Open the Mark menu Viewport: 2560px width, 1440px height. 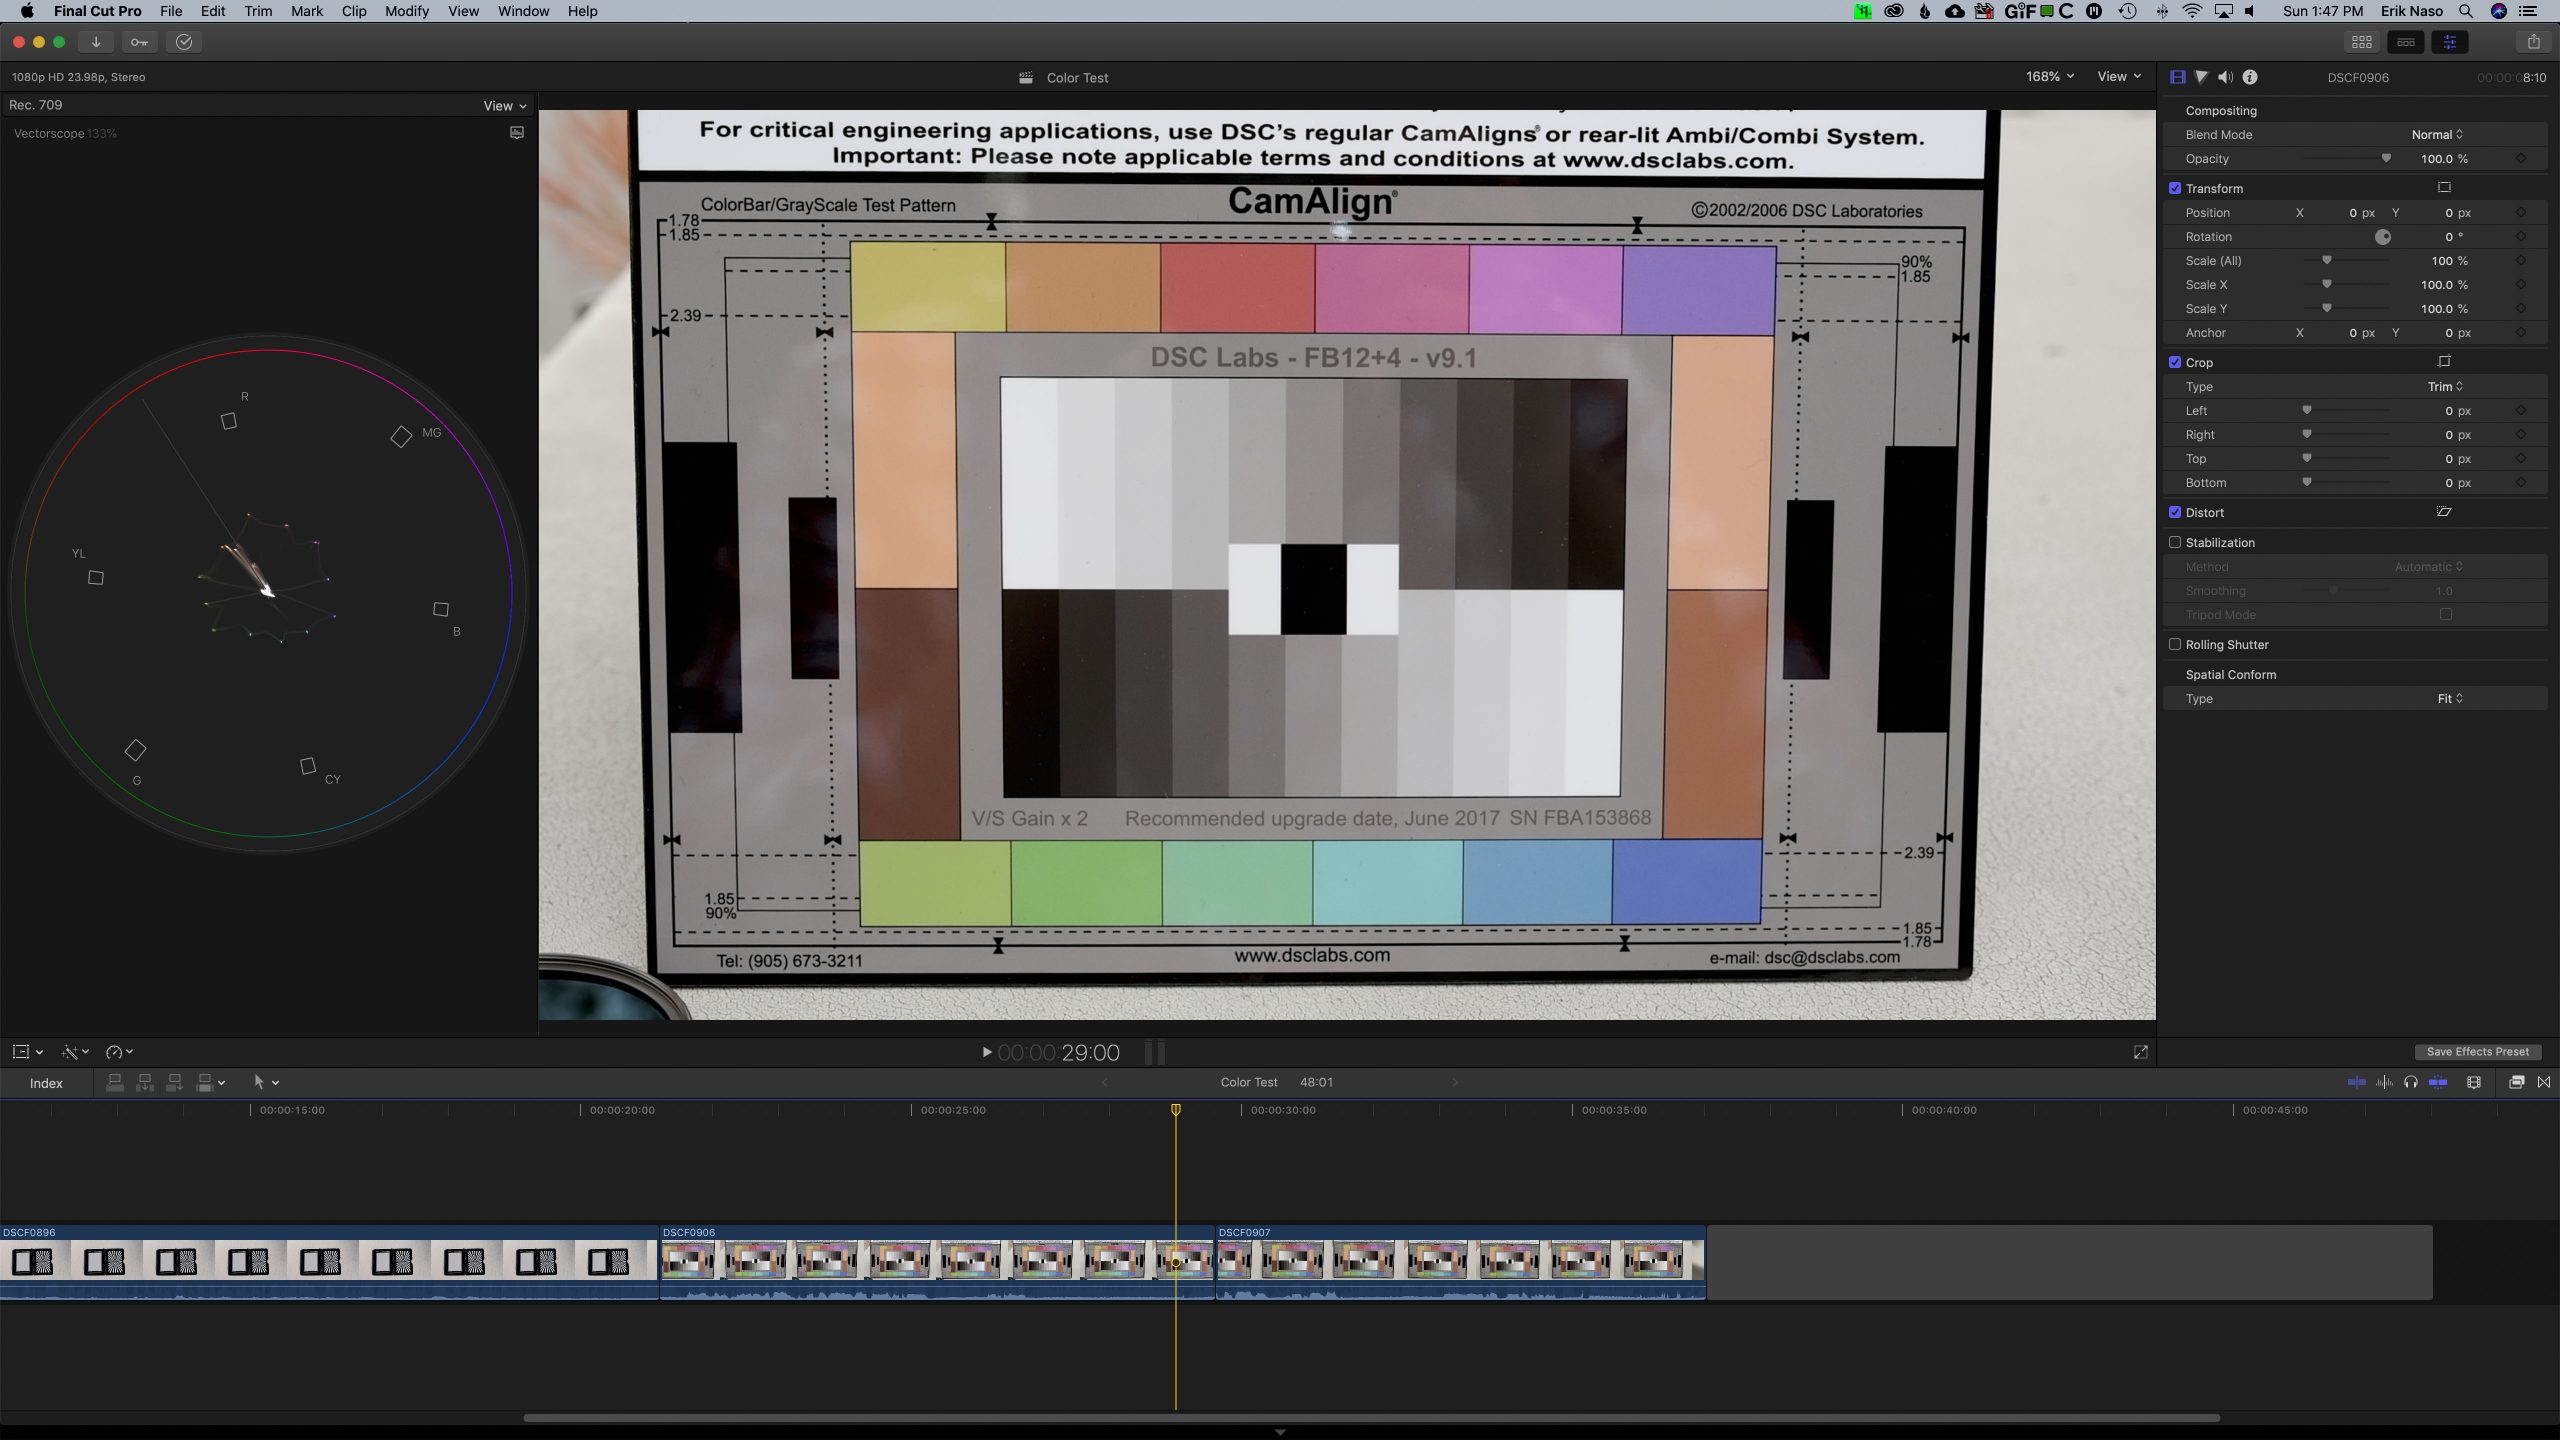coord(306,11)
